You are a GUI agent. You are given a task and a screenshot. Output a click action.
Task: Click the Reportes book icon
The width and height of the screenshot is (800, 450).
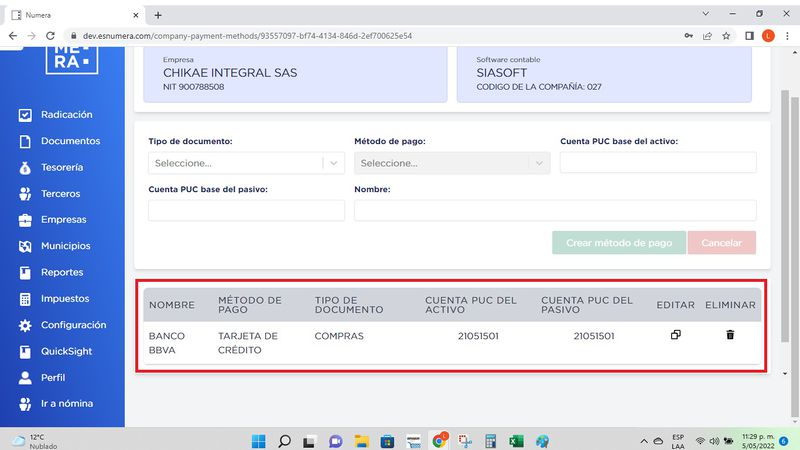[x=25, y=272]
